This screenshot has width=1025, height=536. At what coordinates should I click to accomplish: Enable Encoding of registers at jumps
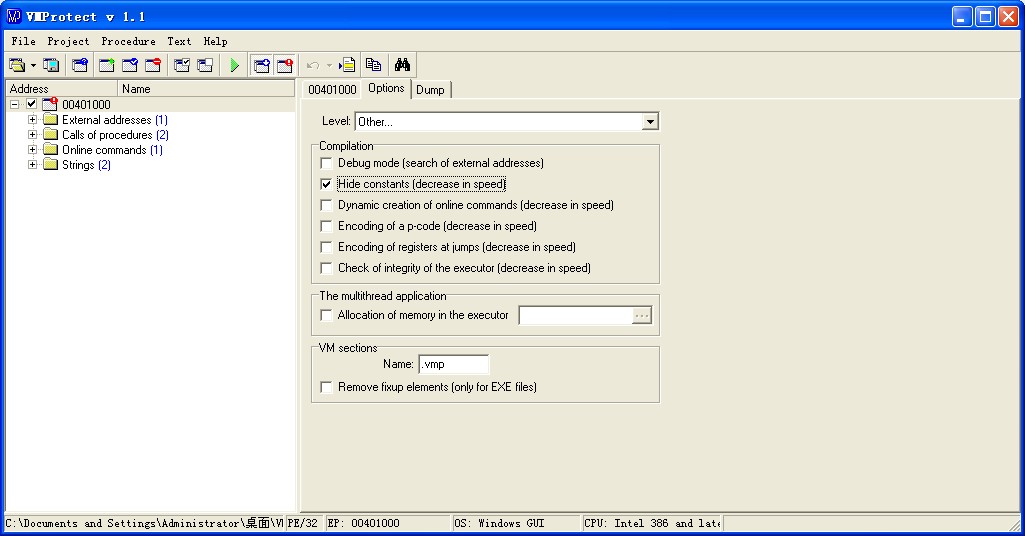tap(326, 246)
